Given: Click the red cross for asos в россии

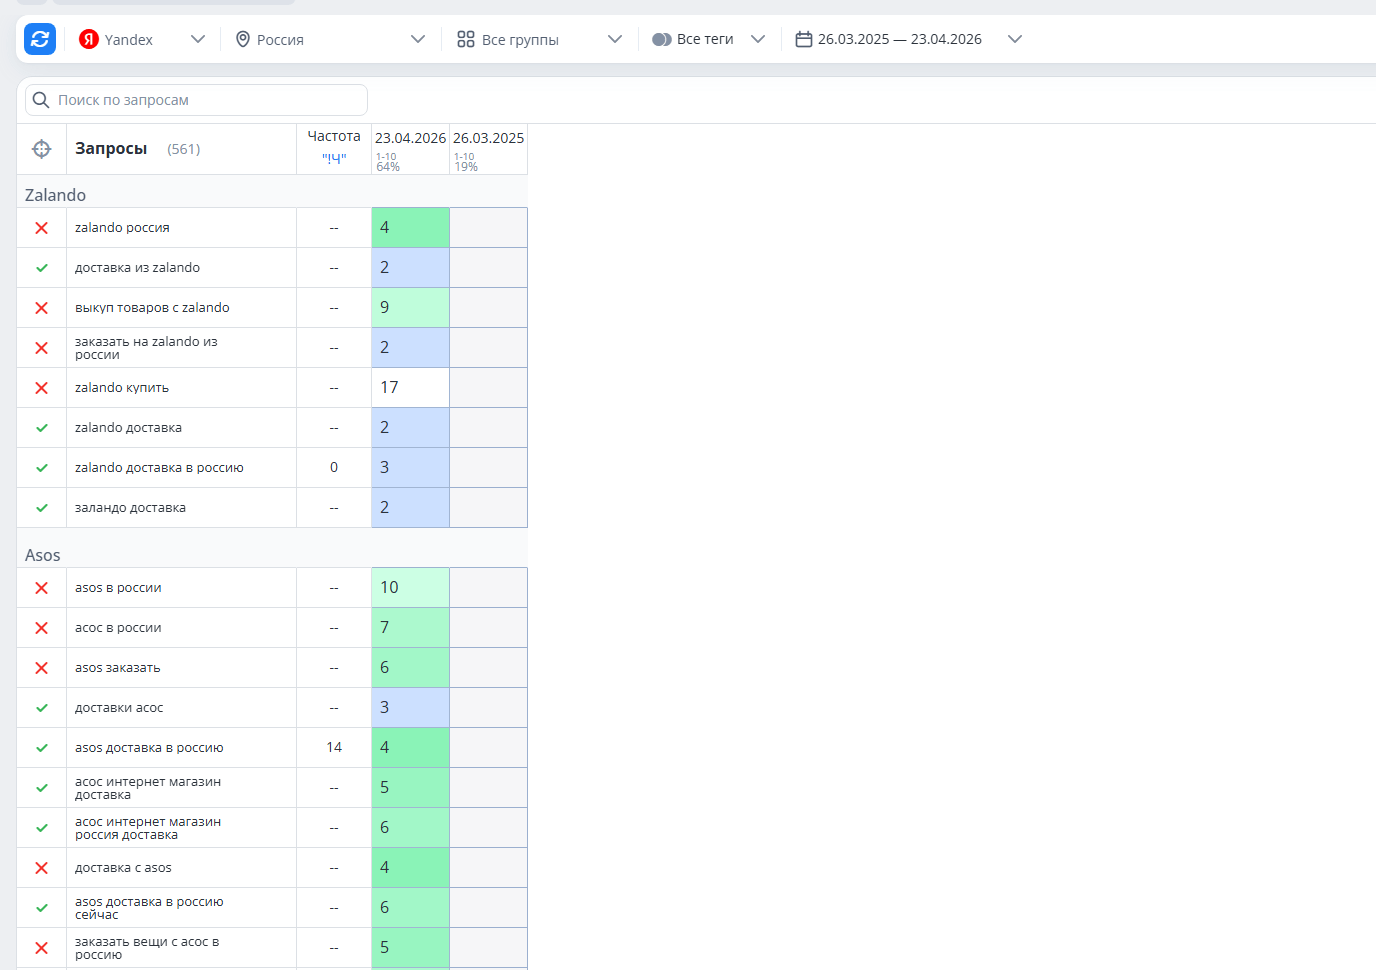Looking at the screenshot, I should (42, 588).
